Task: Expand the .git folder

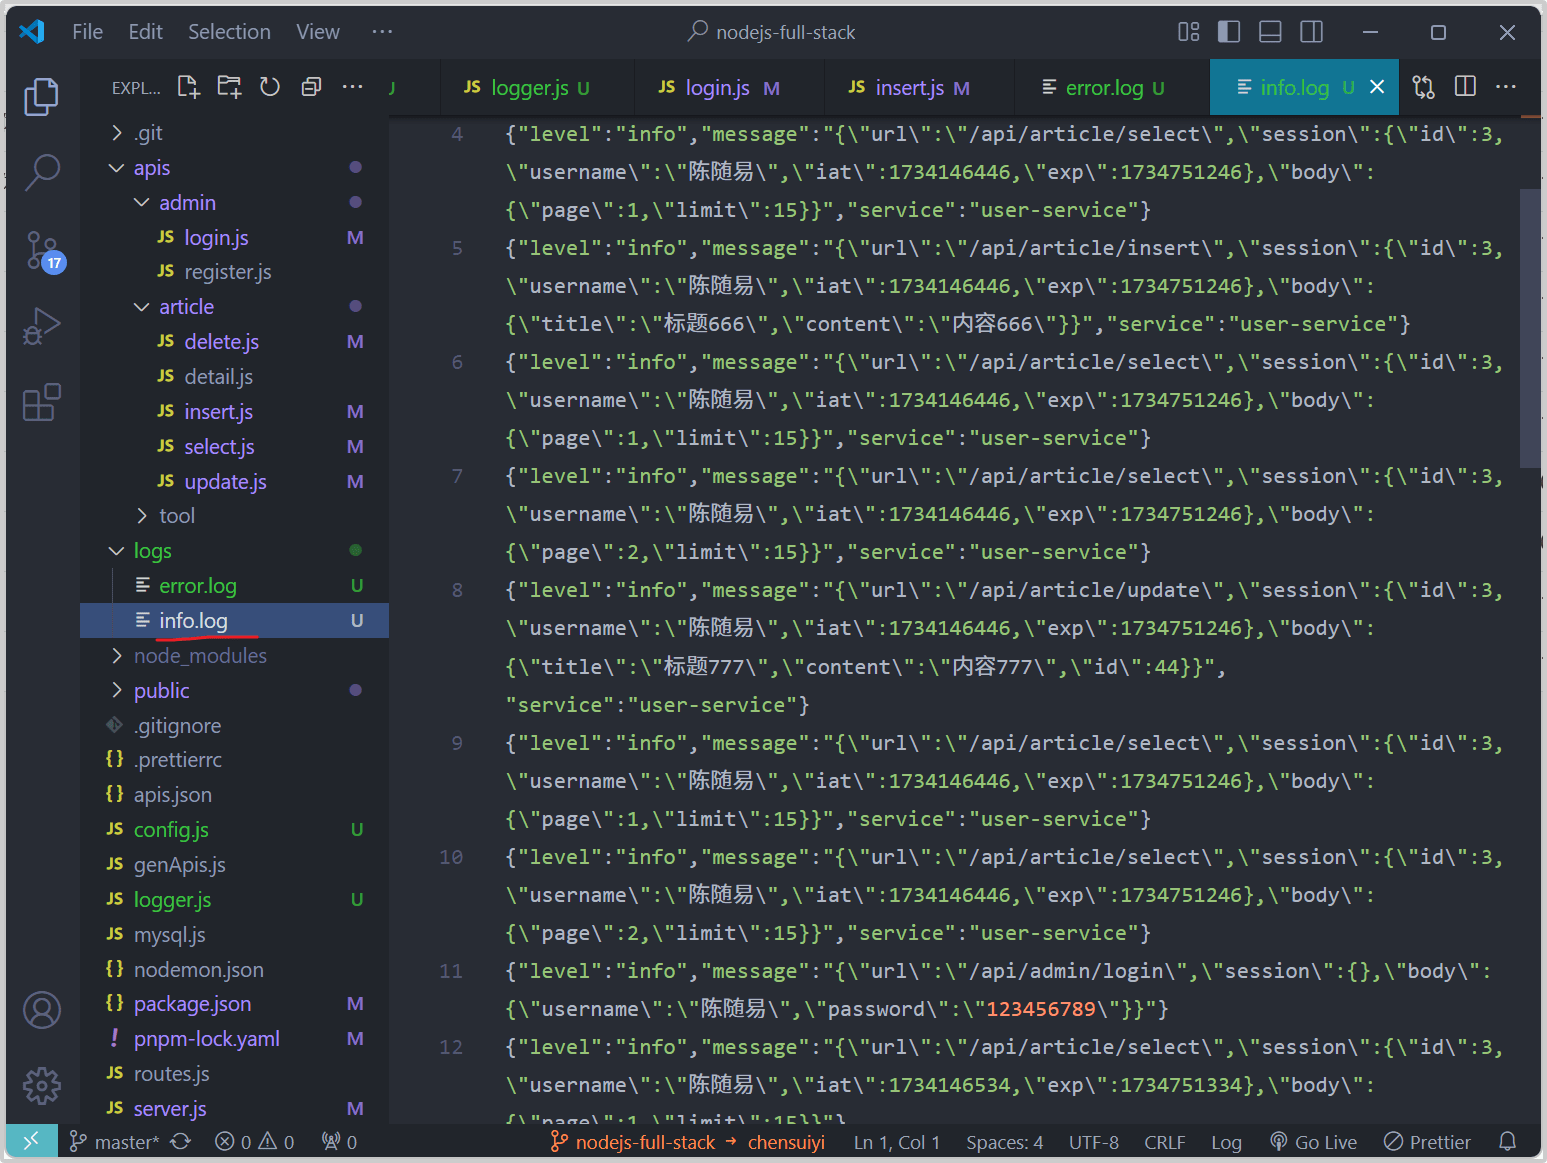Action: [234, 133]
